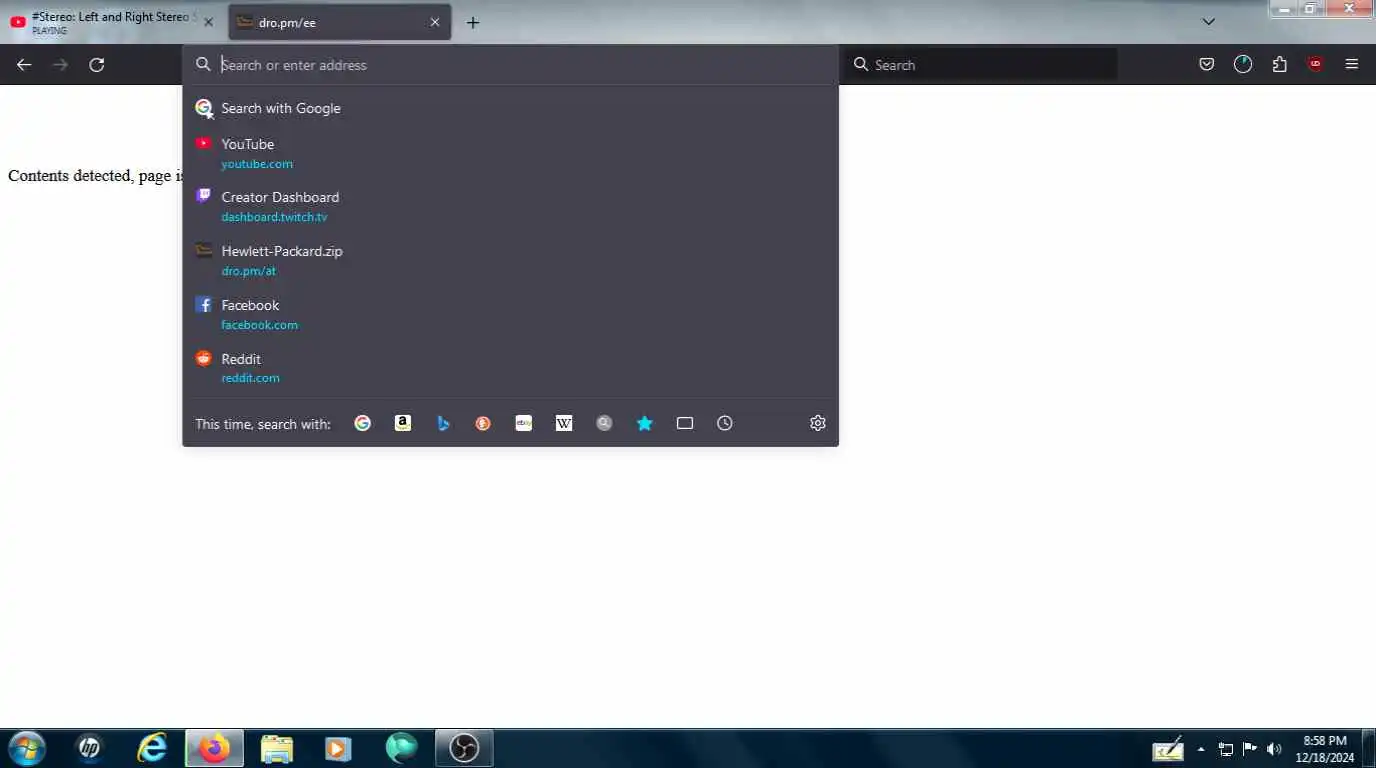Open the Action Center flag icon
The width and height of the screenshot is (1376, 768).
(1250, 749)
